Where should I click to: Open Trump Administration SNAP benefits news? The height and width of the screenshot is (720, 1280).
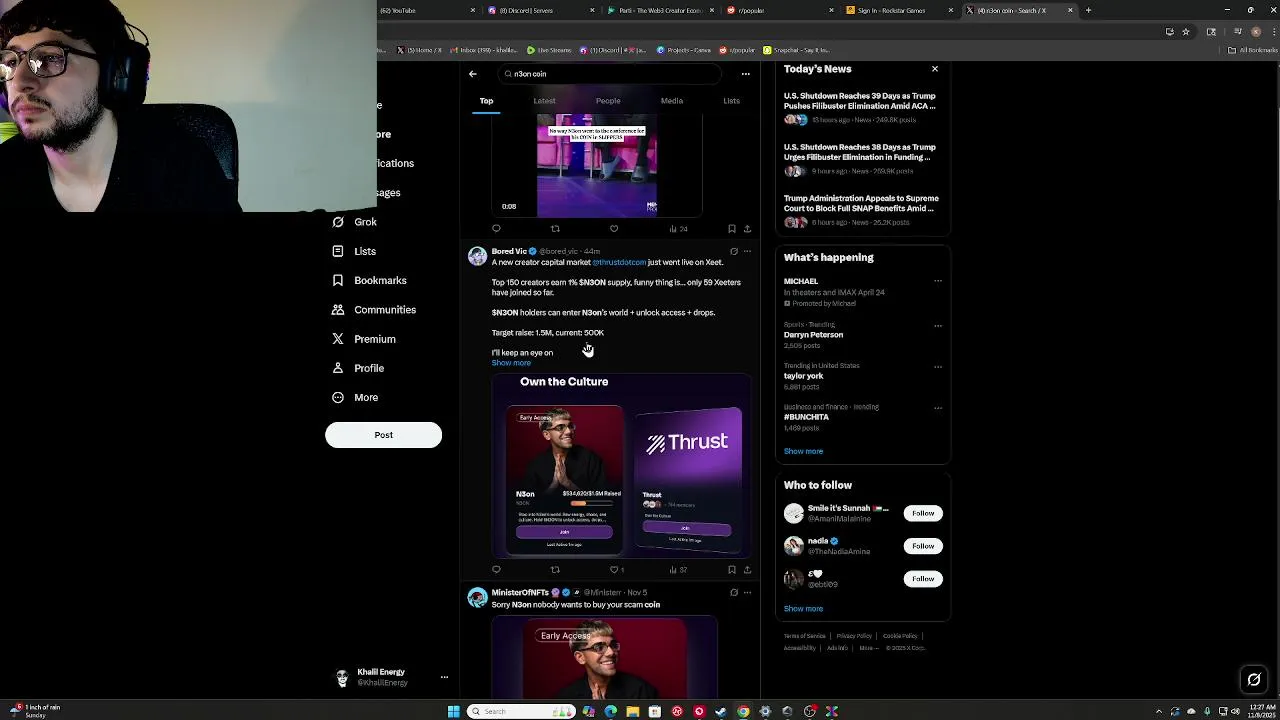tap(861, 203)
